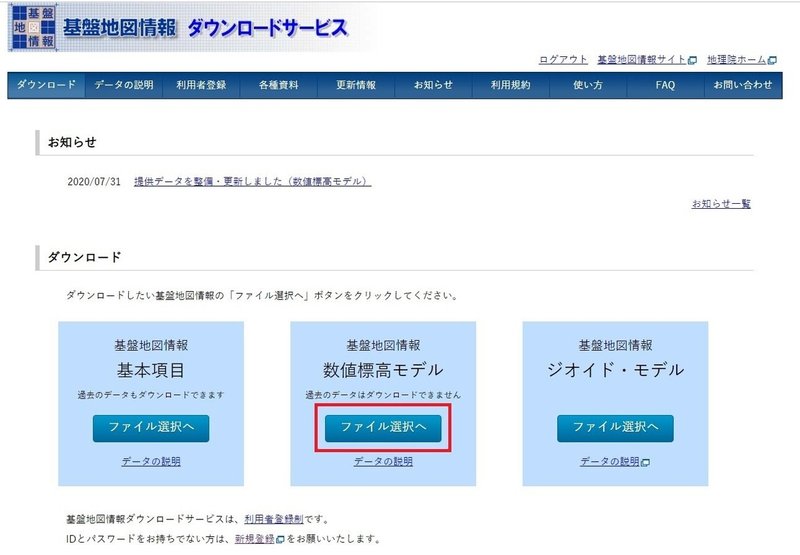Open the データの説明 nav tab
800x555 pixels.
tap(123, 85)
